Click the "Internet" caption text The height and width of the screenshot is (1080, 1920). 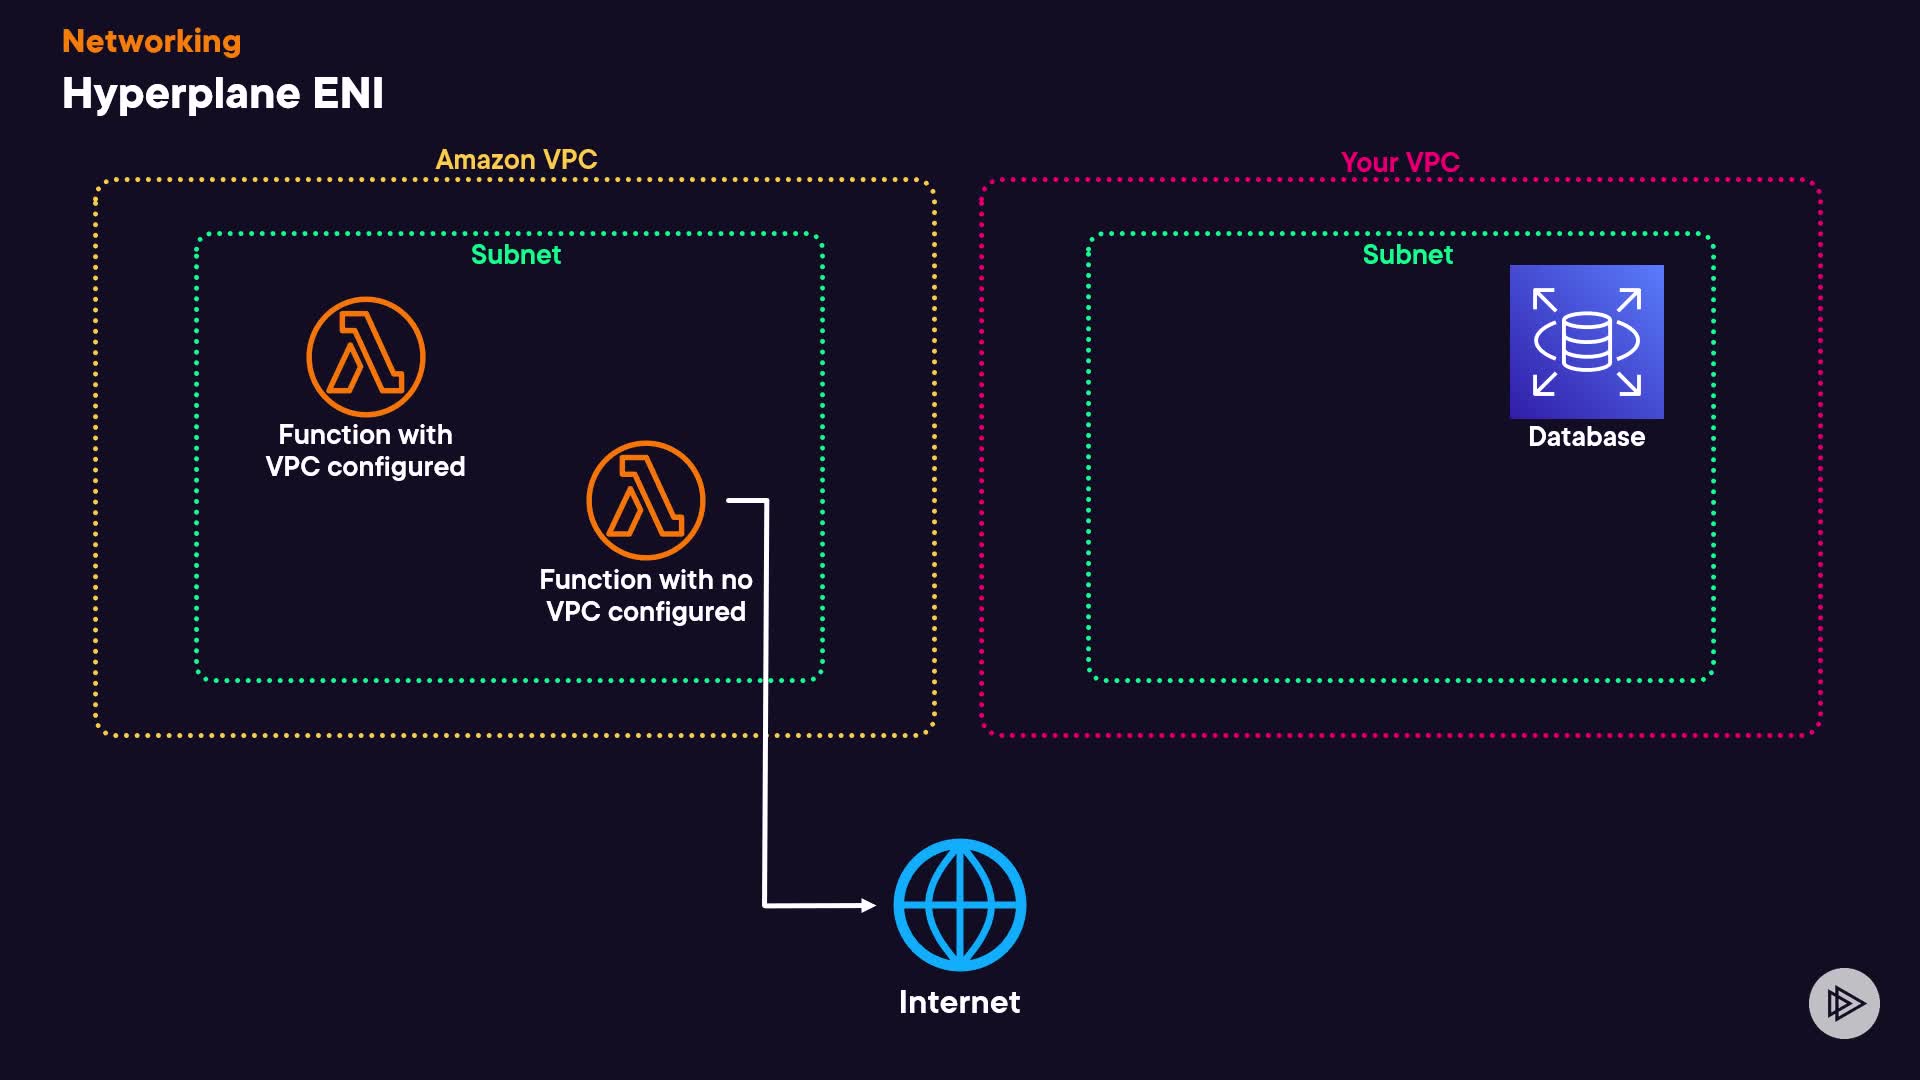959,1002
